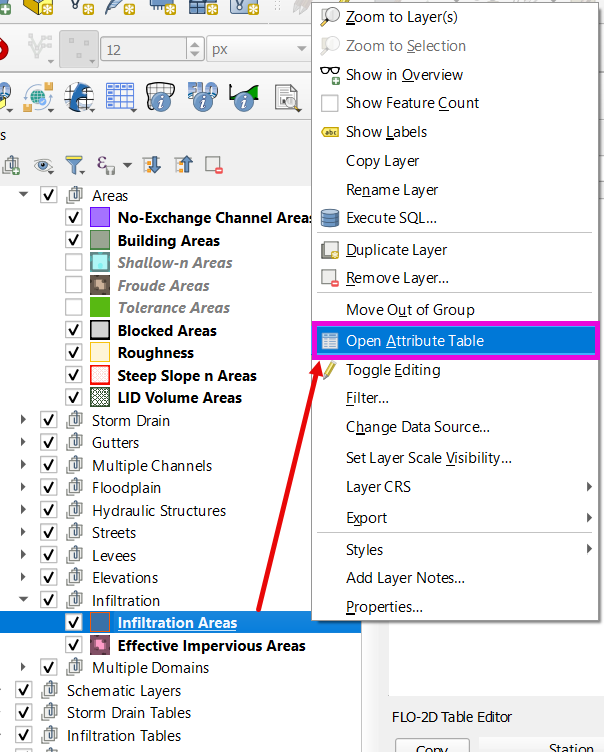Click the filter legend funnel icon
604x752 pixels.
pos(74,165)
